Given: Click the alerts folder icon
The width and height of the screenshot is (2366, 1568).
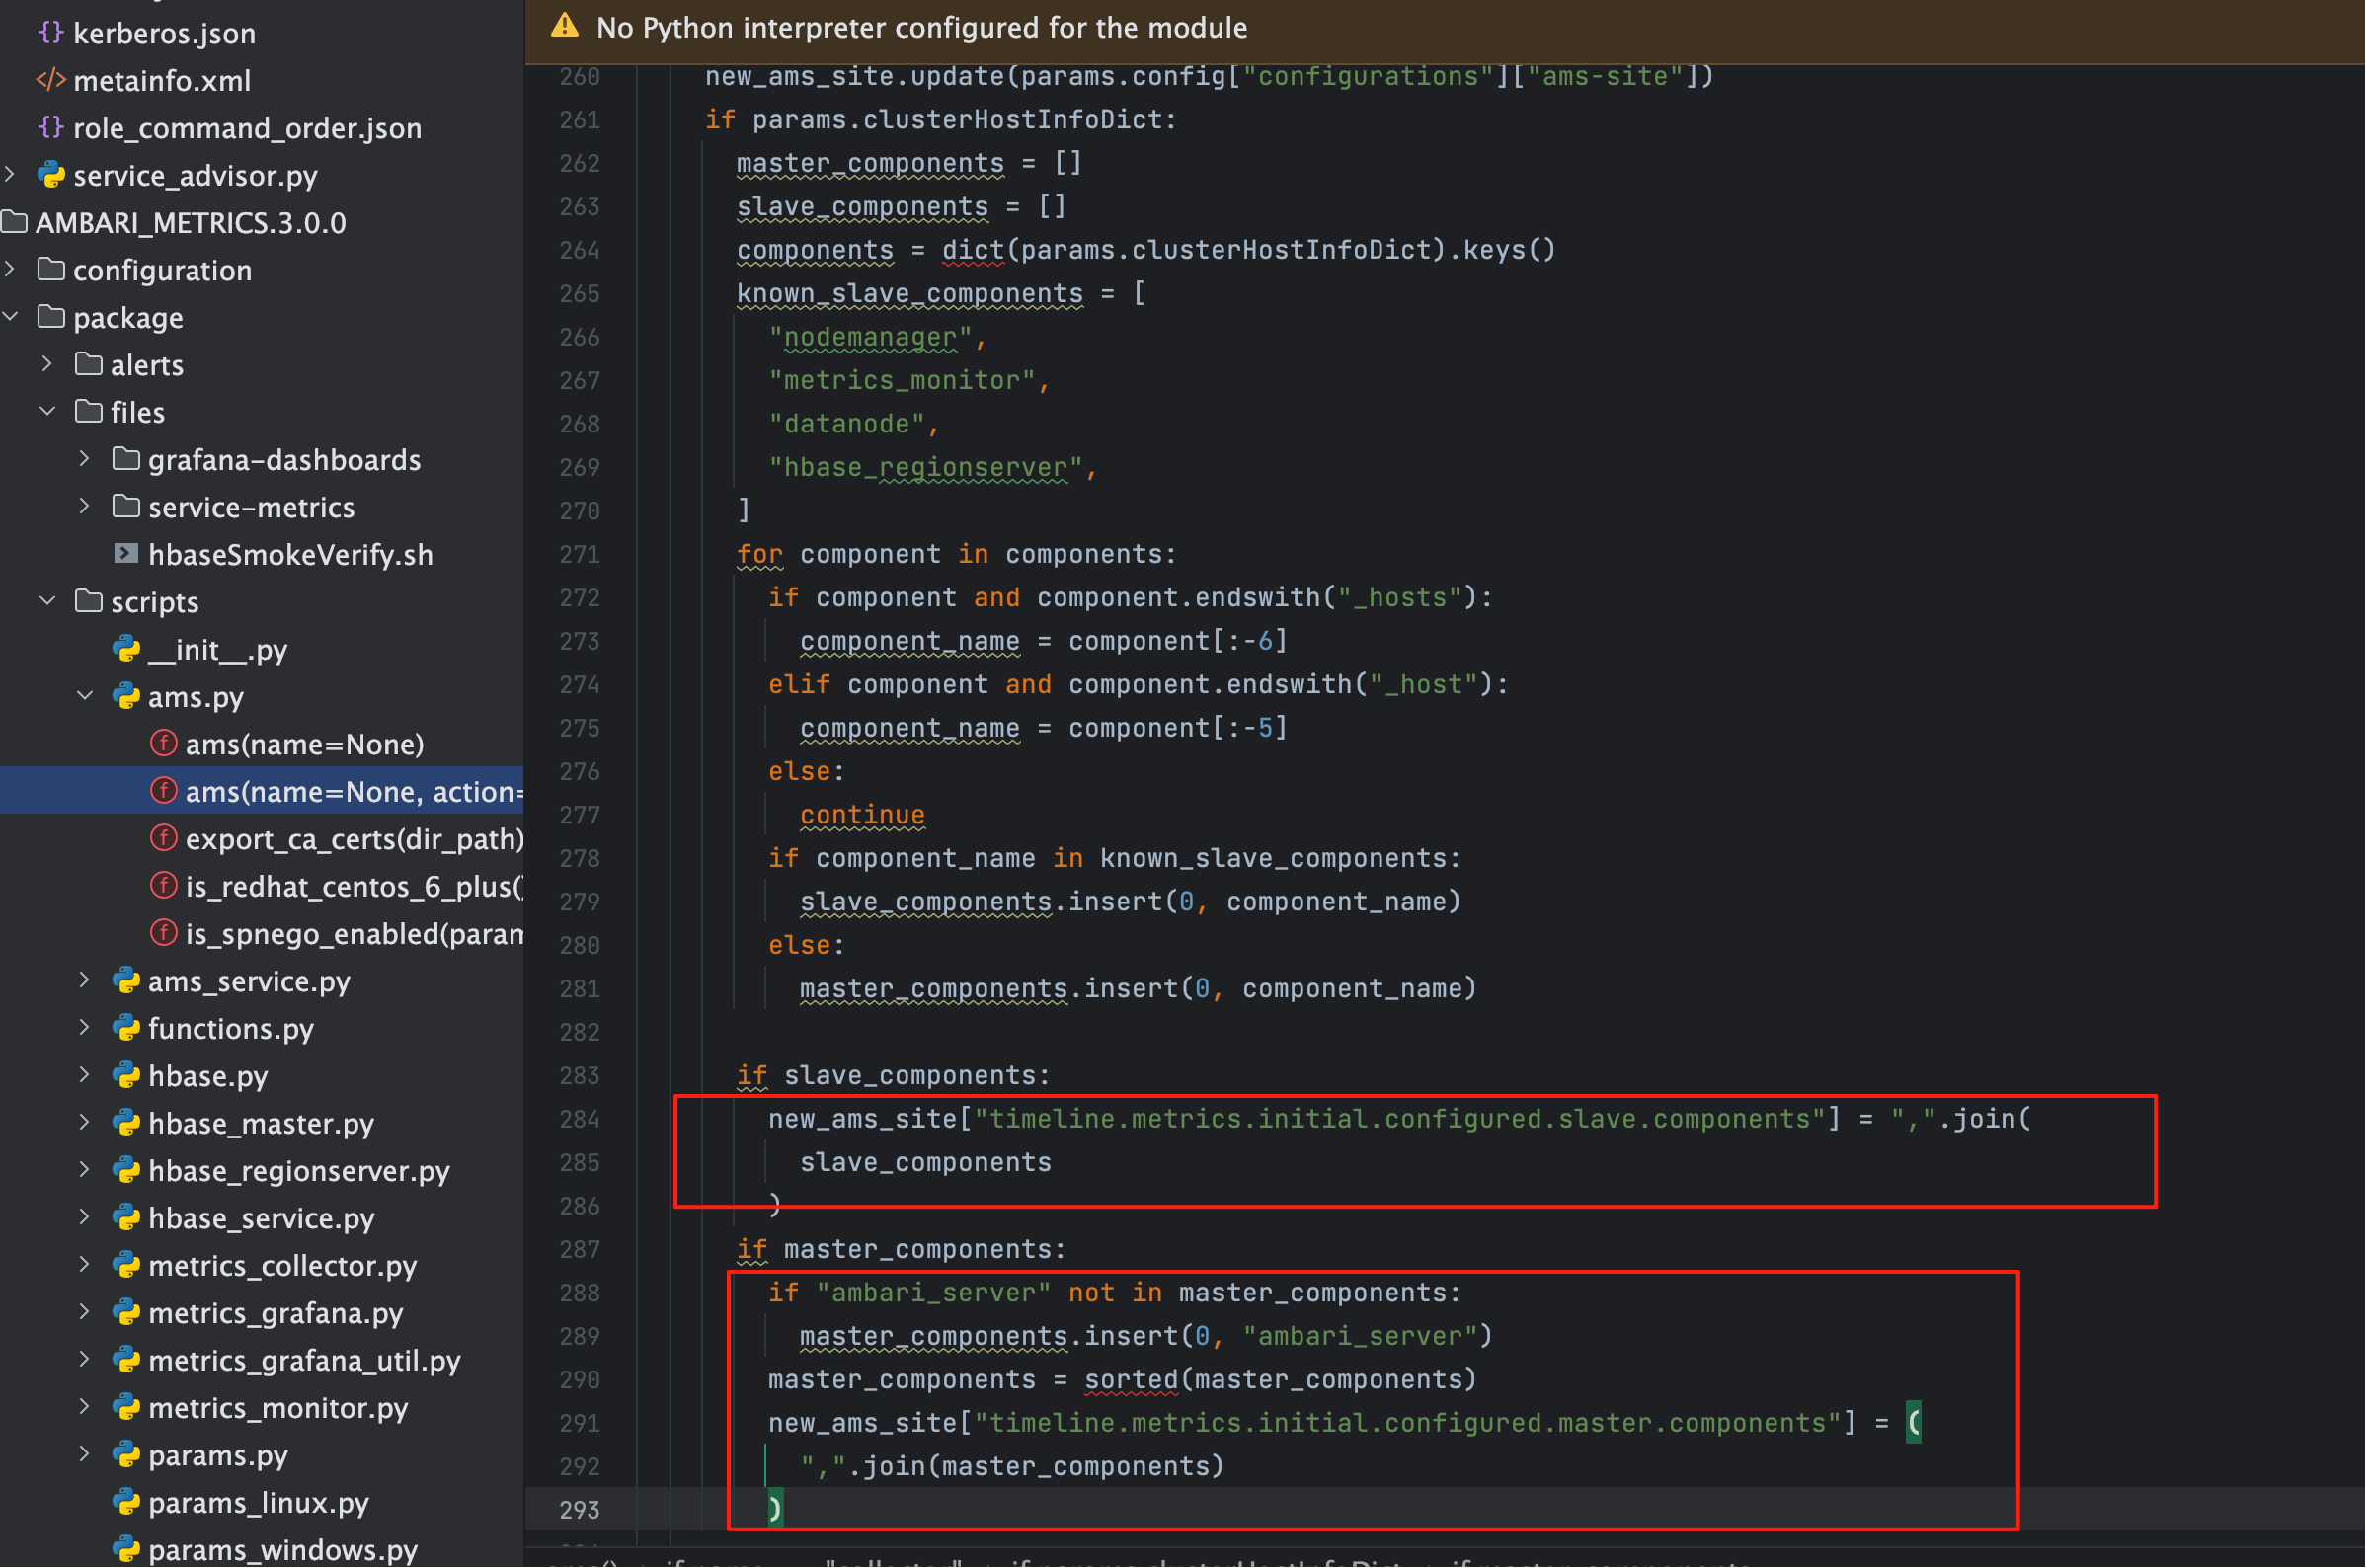Looking at the screenshot, I should coord(88,365).
